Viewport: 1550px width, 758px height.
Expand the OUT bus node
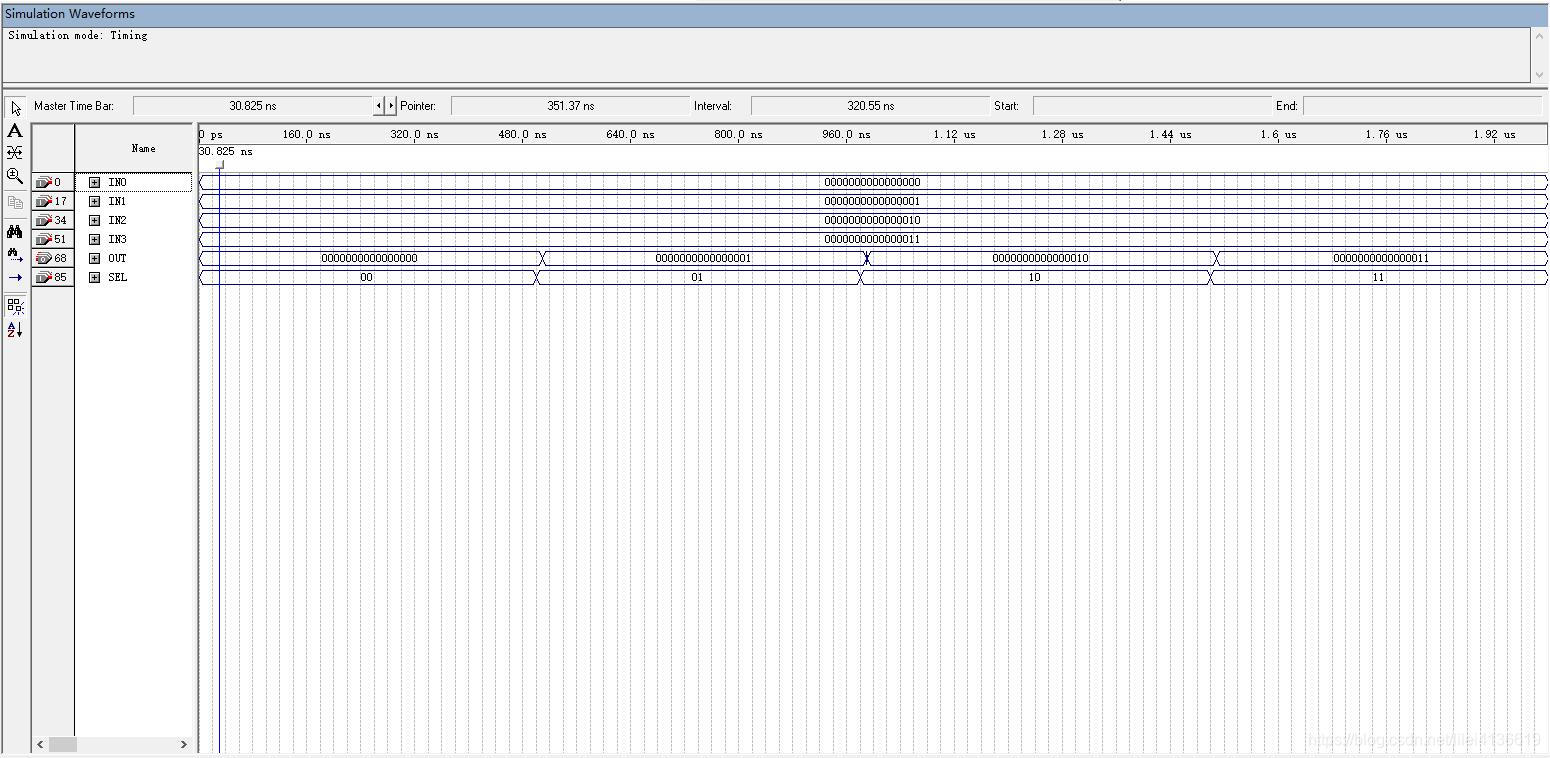click(x=94, y=258)
